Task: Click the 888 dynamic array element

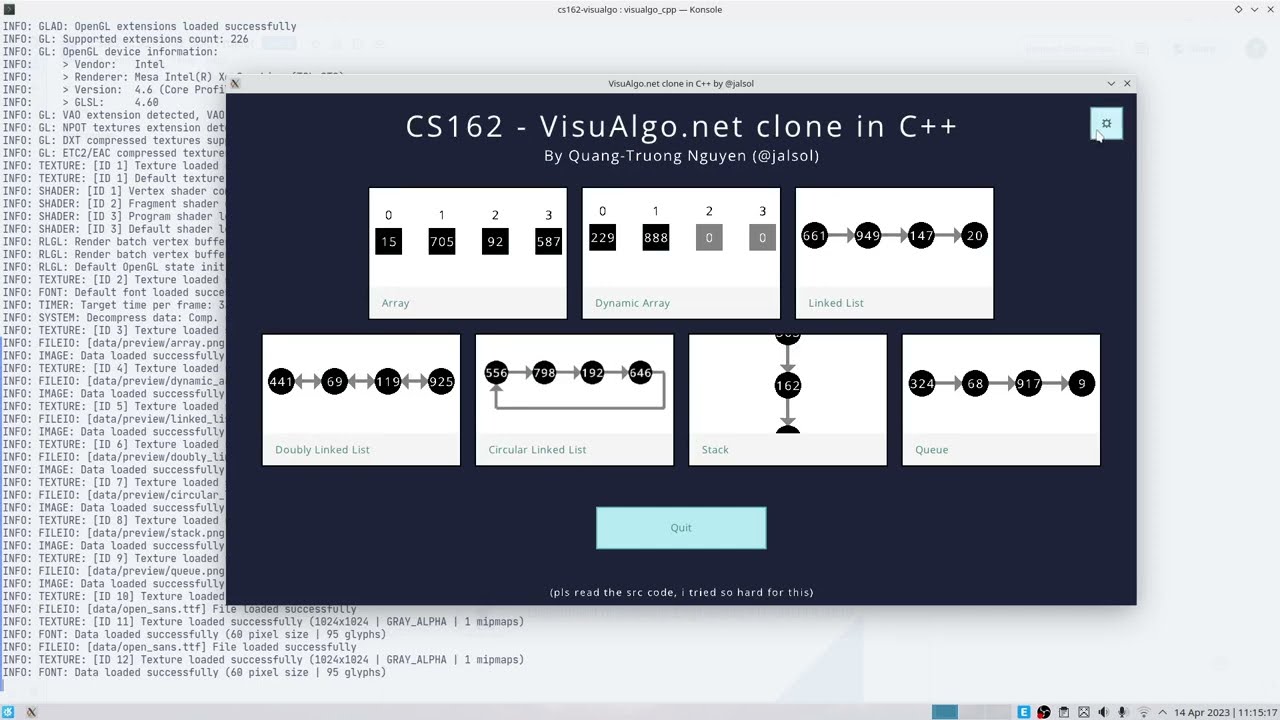Action: [656, 237]
